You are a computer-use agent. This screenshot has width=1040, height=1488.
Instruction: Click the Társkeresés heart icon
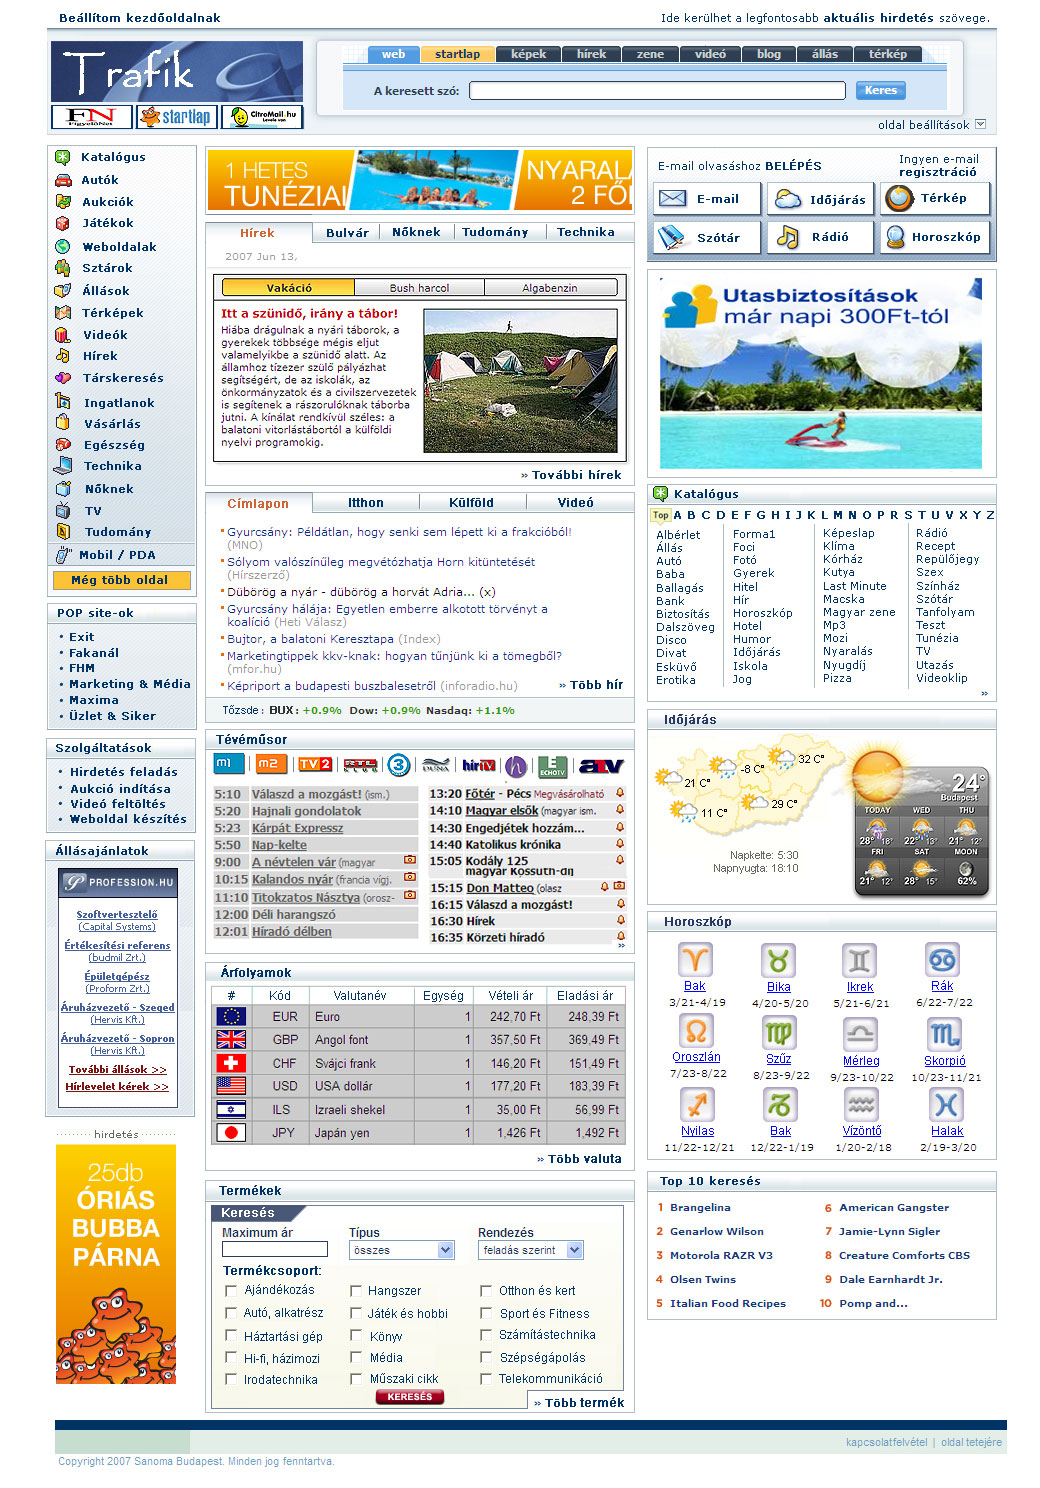point(63,378)
